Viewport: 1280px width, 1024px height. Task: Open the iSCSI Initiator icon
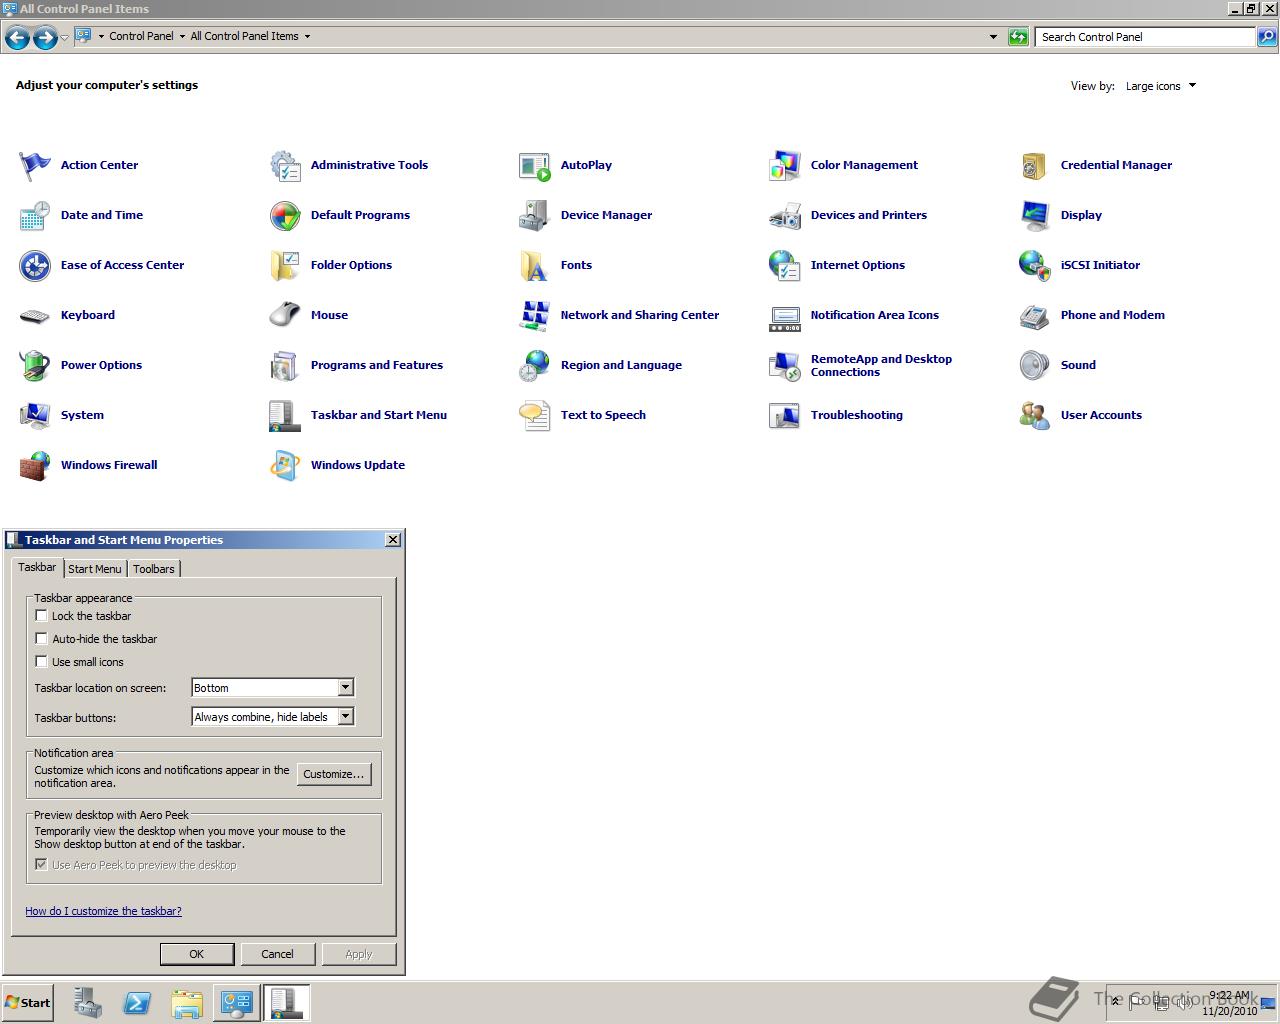click(1035, 265)
